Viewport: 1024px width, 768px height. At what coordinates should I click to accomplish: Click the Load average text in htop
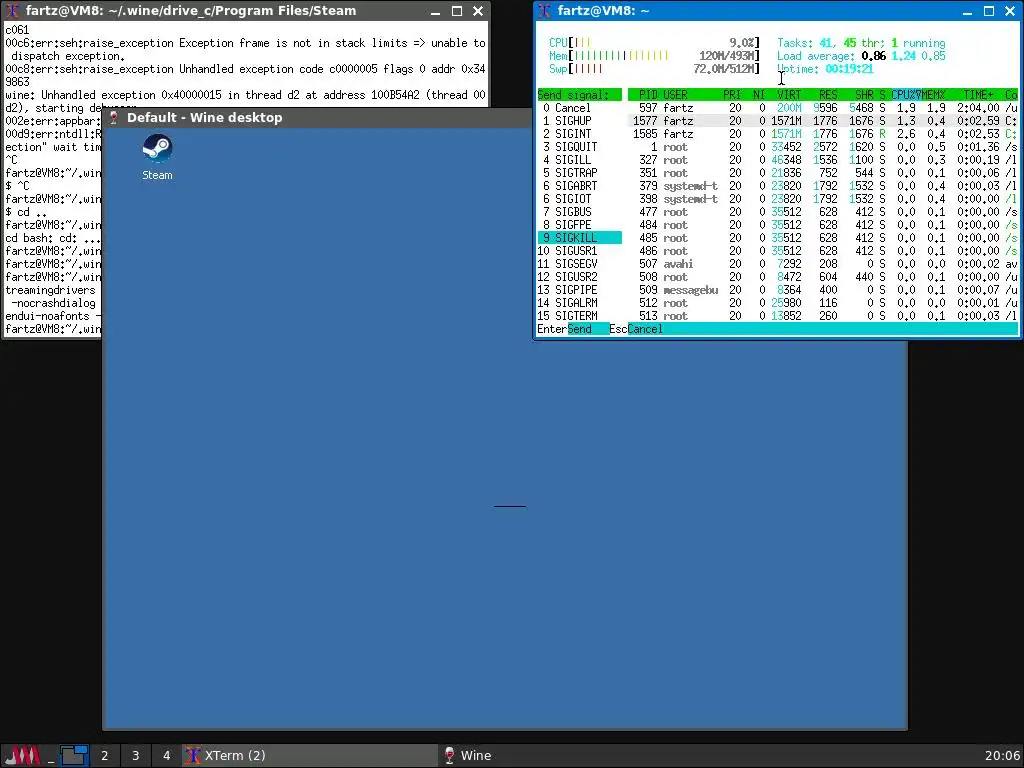click(x=861, y=56)
